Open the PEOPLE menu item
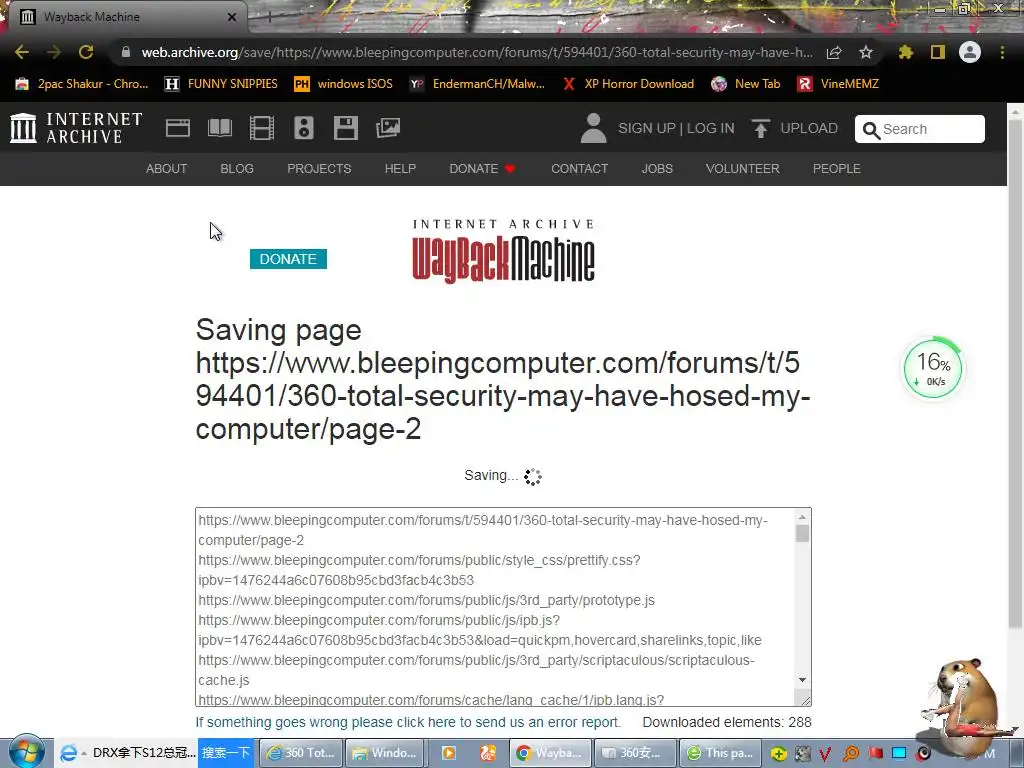This screenshot has width=1024, height=768. 837,168
